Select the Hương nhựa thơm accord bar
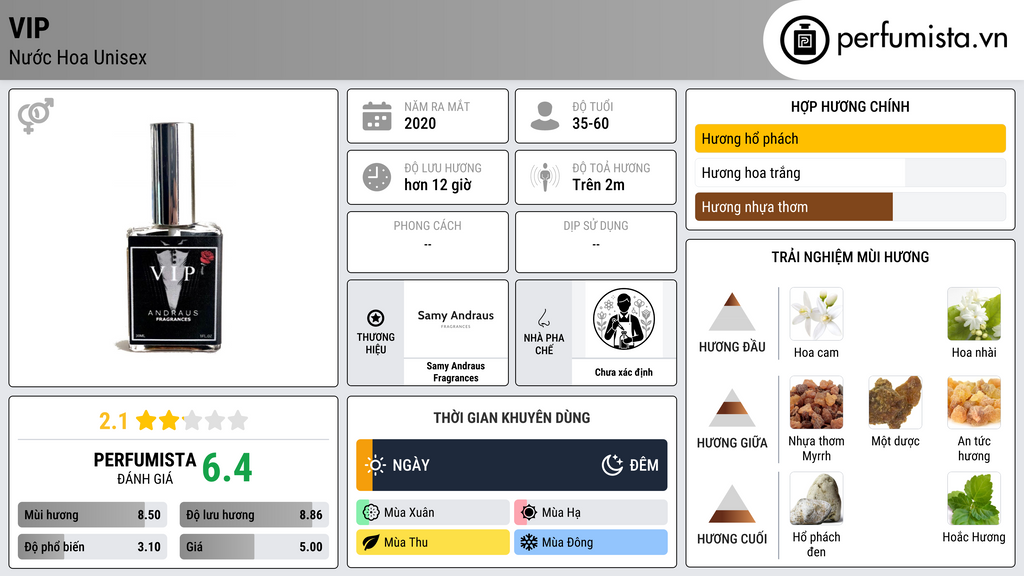Viewport: 1024px width, 576px height. [850, 207]
